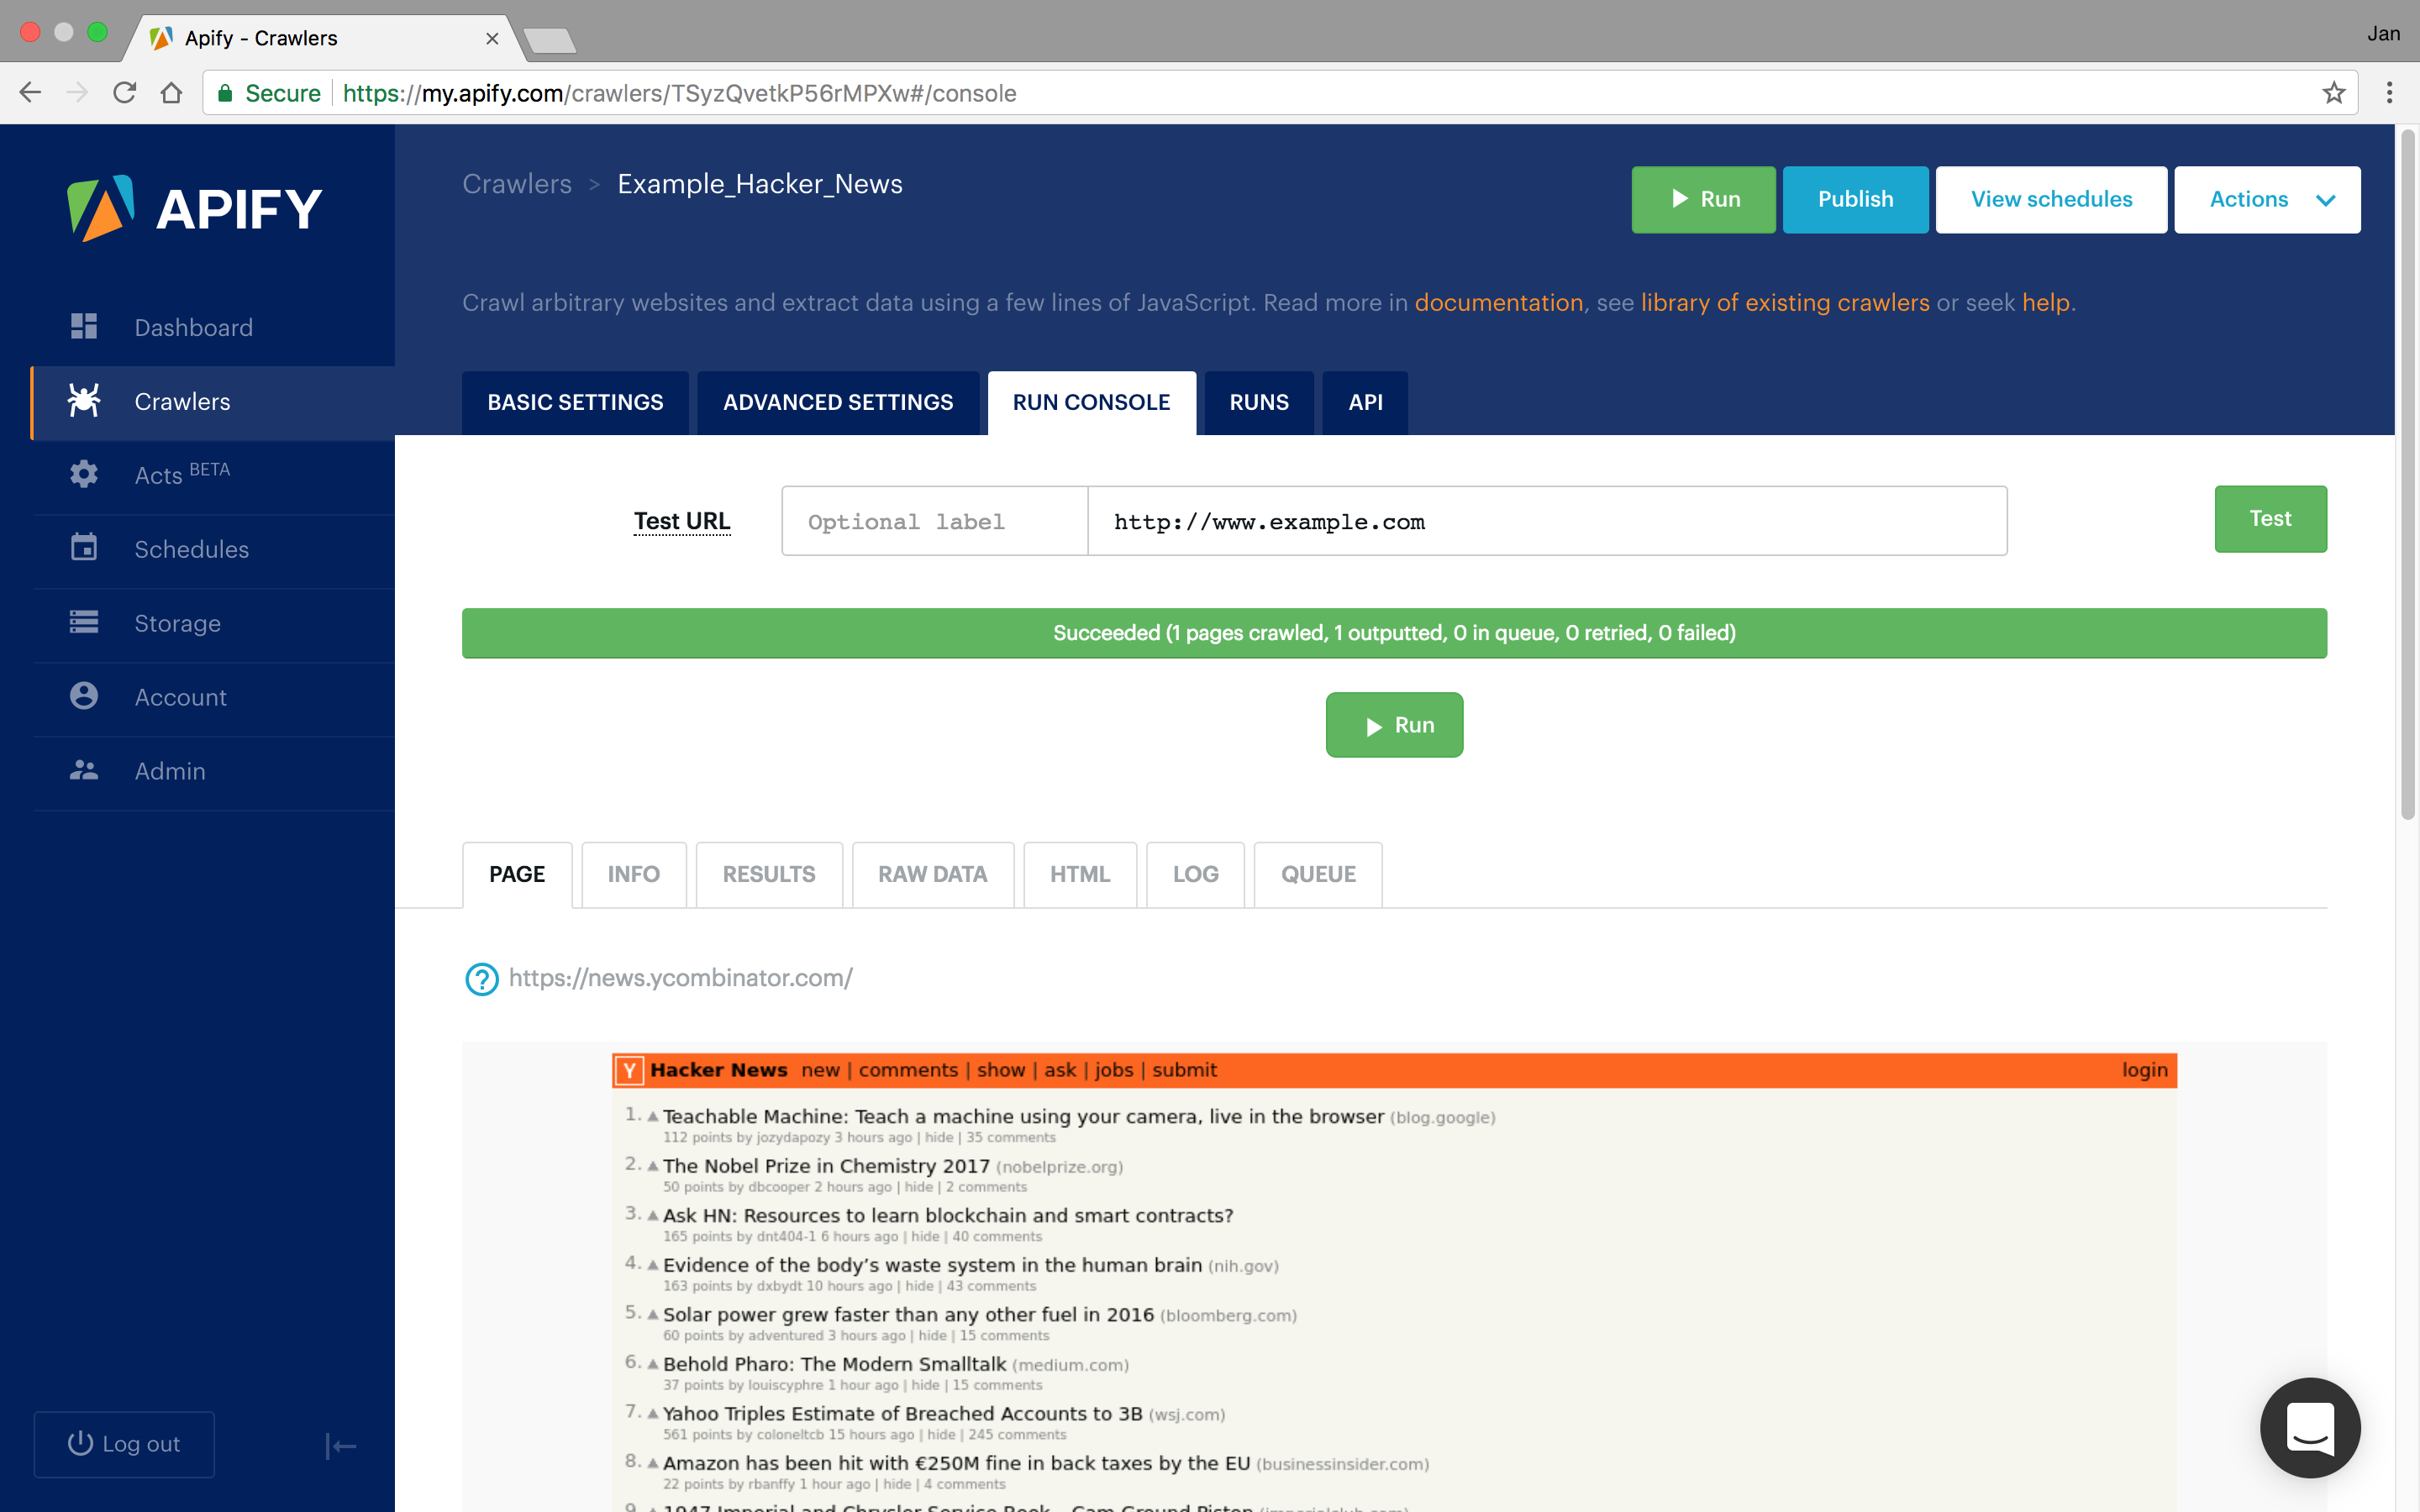Click the Schedules calendar icon
2420x1512 pixels.
tap(84, 548)
